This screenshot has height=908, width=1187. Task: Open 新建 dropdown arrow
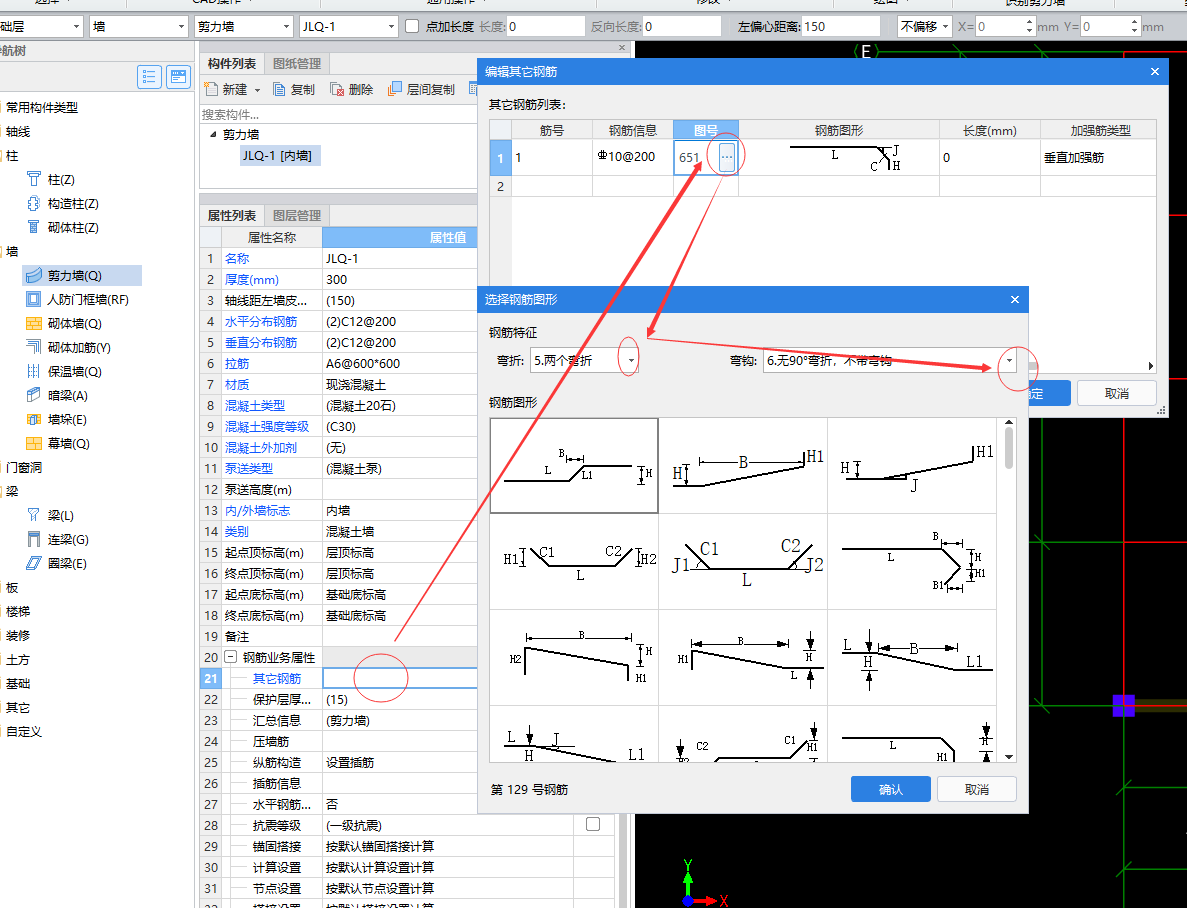click(x=257, y=90)
